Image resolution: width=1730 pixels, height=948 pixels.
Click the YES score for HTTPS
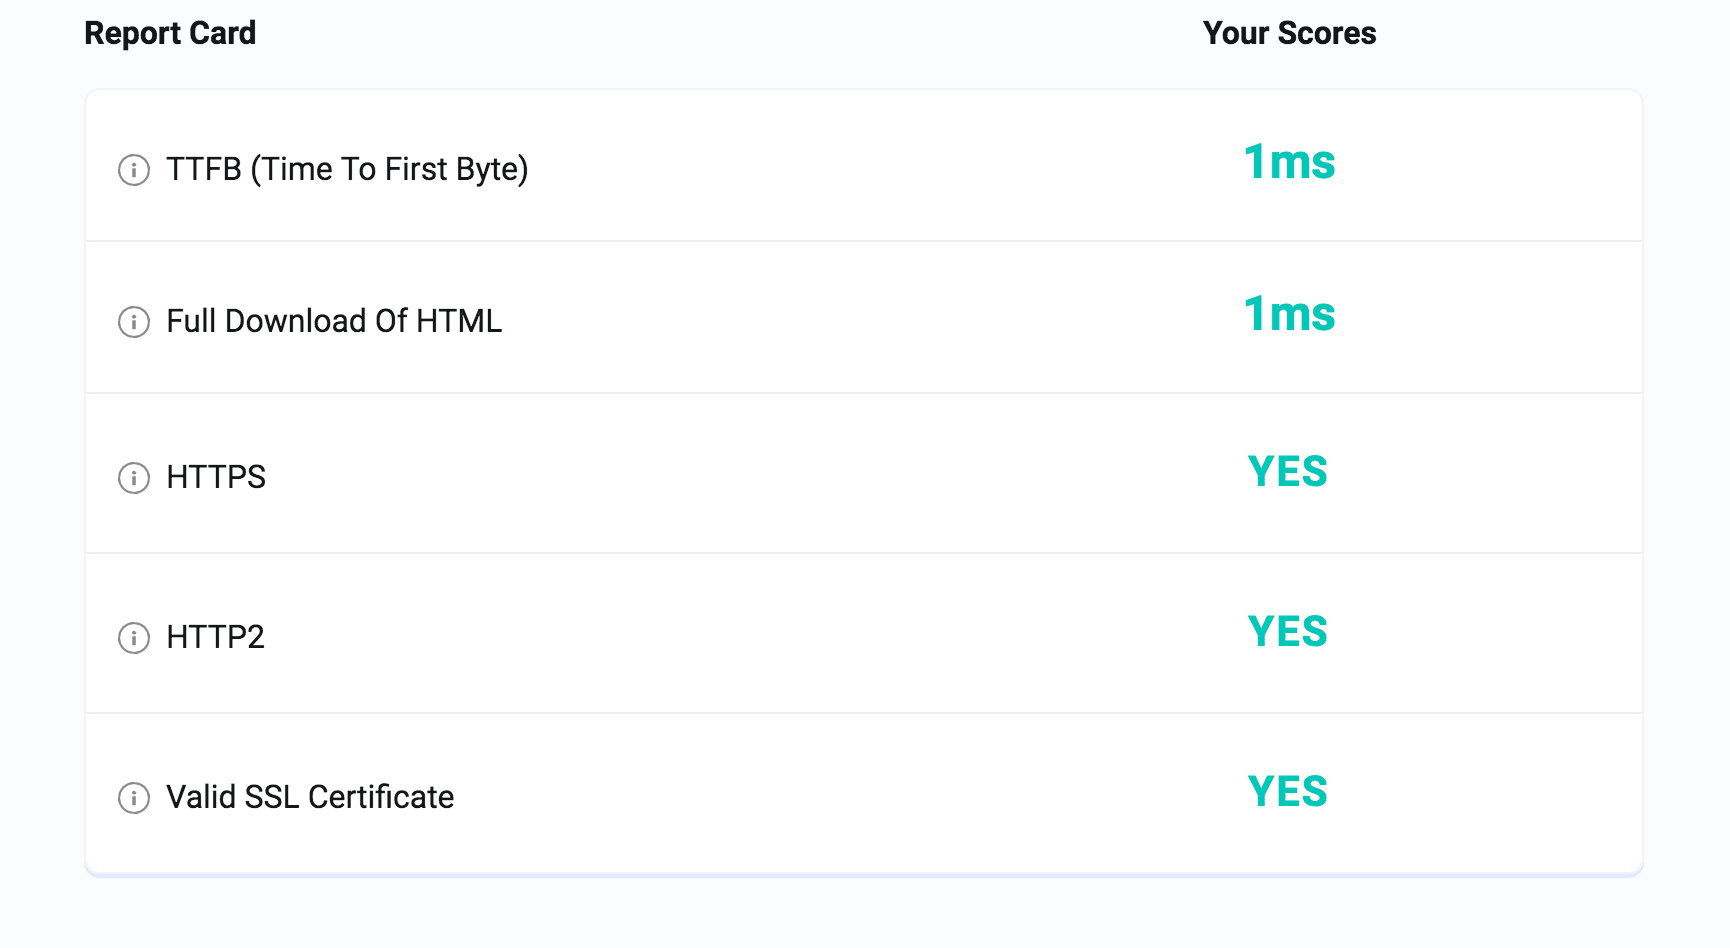(1287, 472)
